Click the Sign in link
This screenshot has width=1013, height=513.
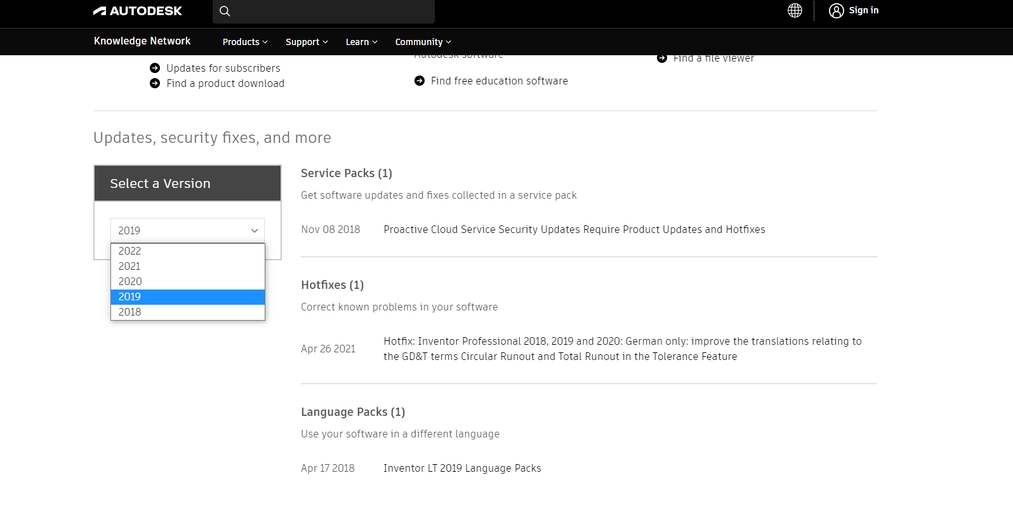(x=864, y=10)
